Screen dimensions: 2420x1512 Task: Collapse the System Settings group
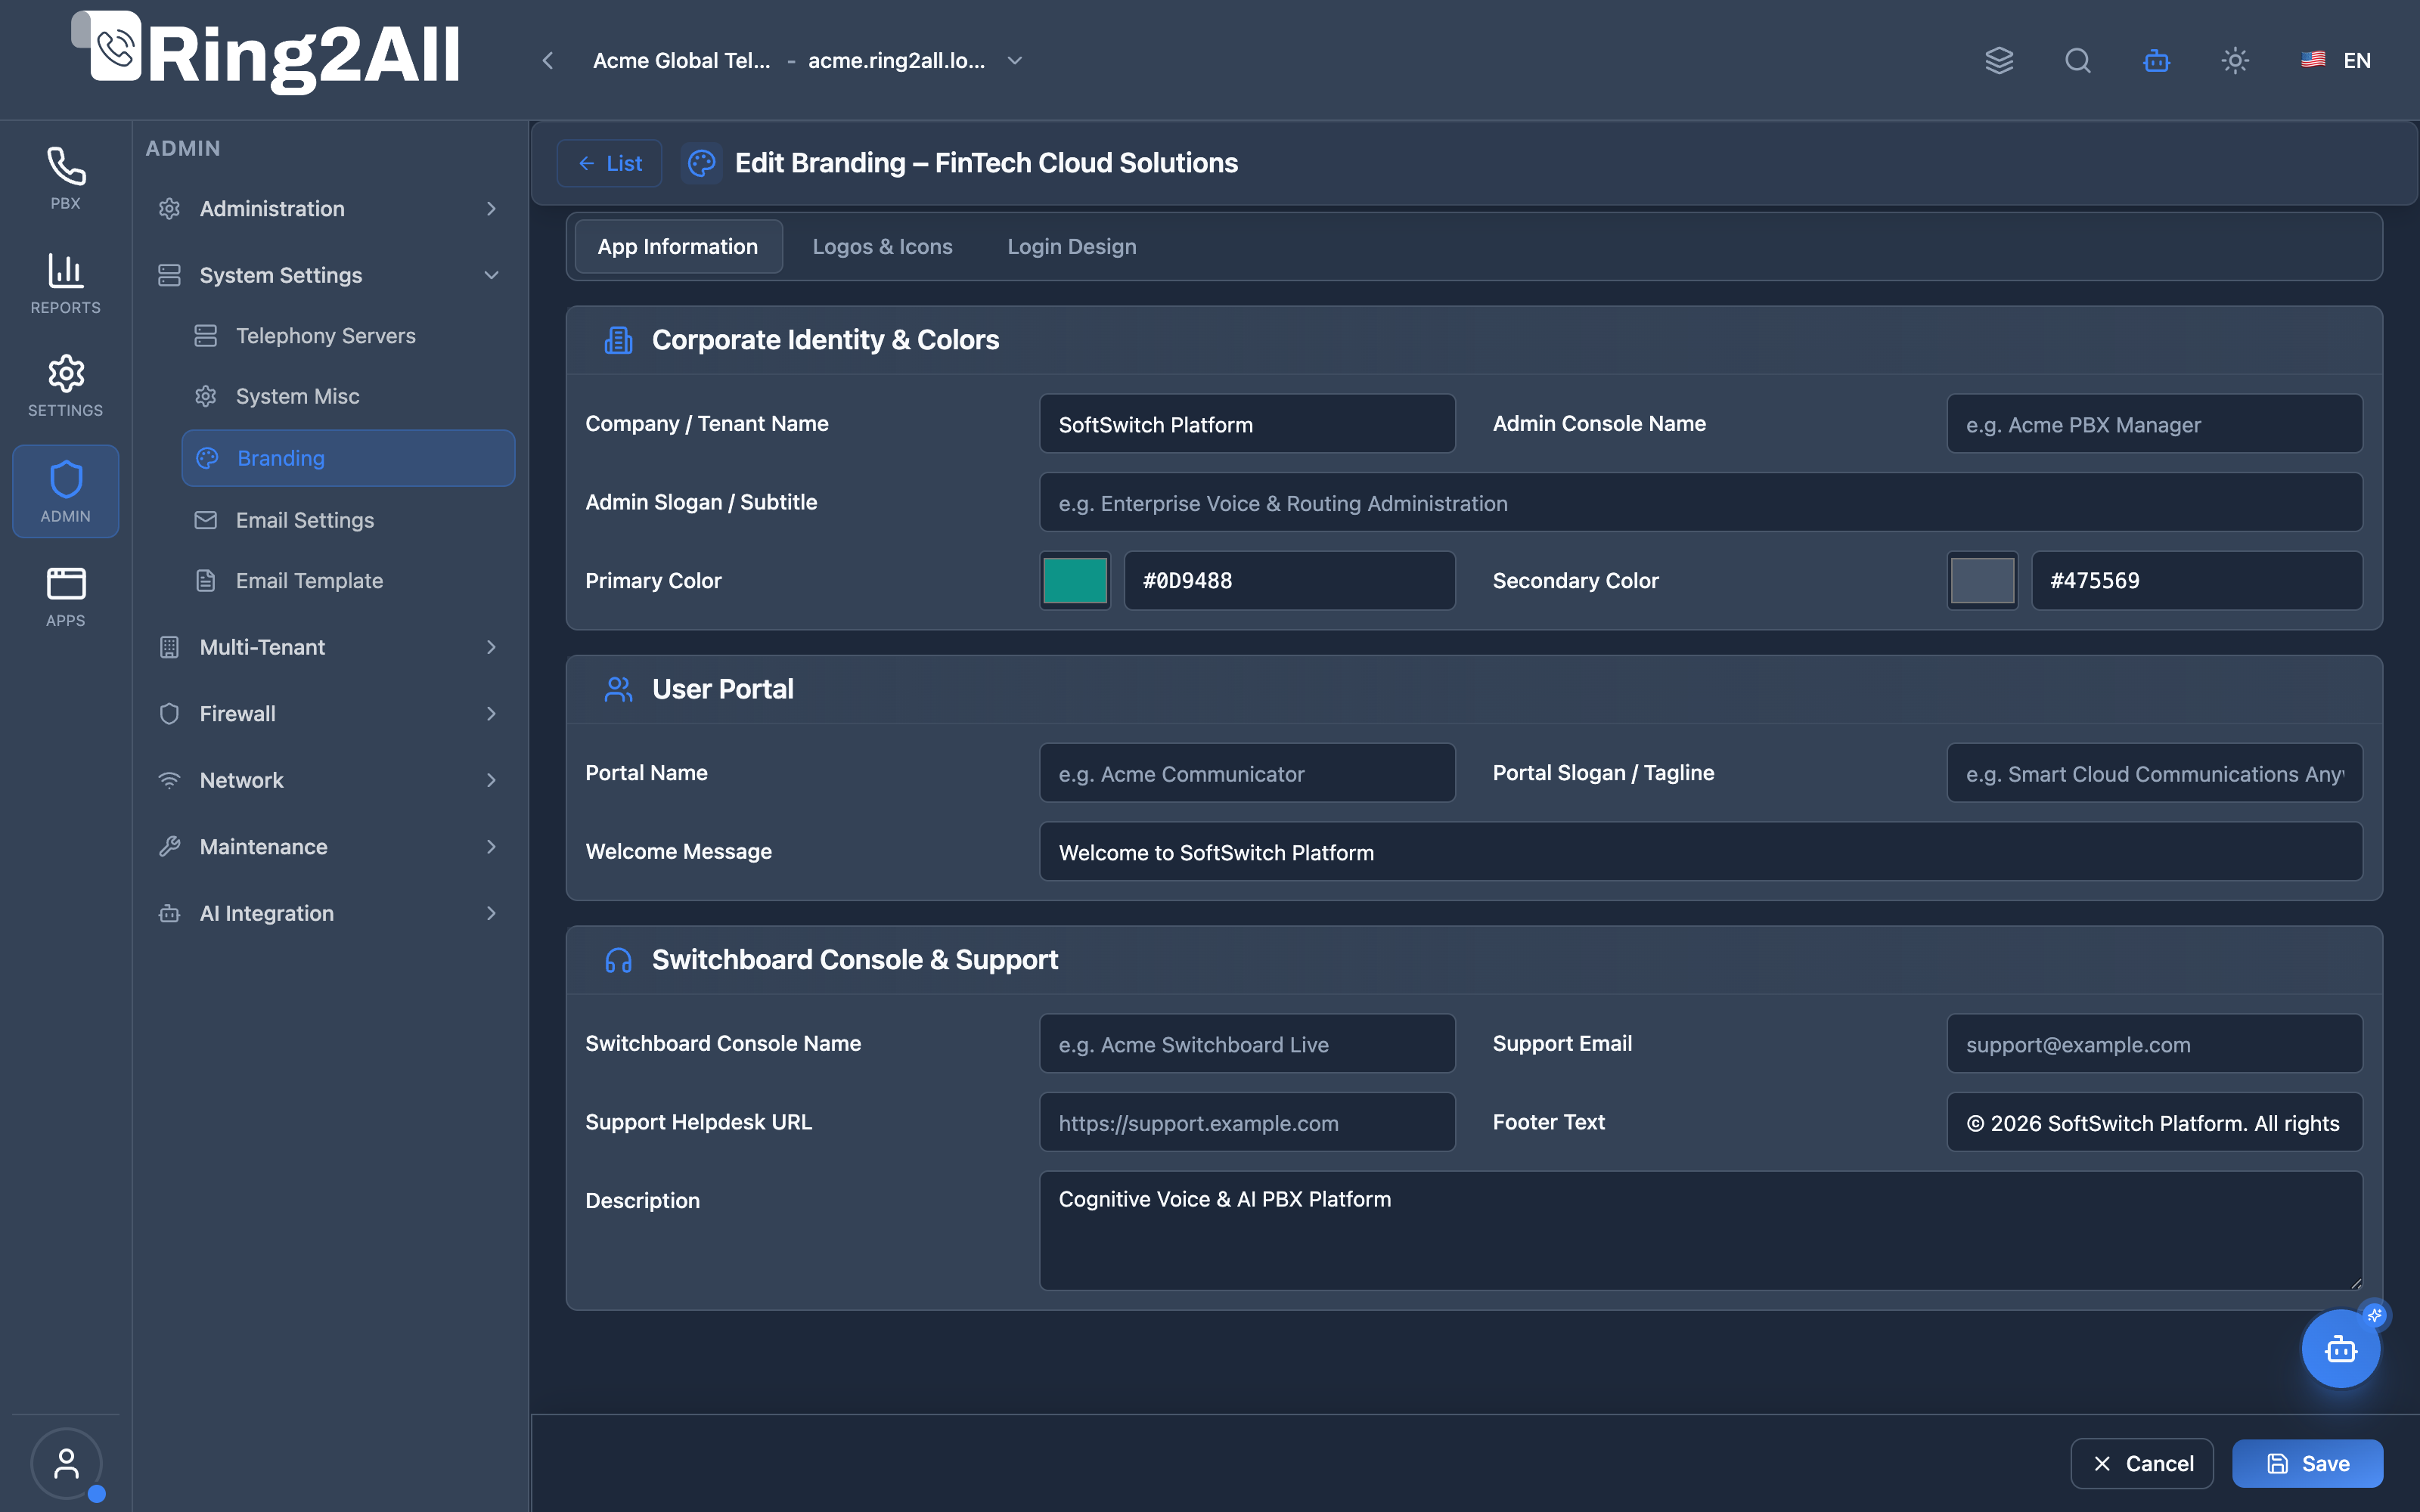[329, 275]
